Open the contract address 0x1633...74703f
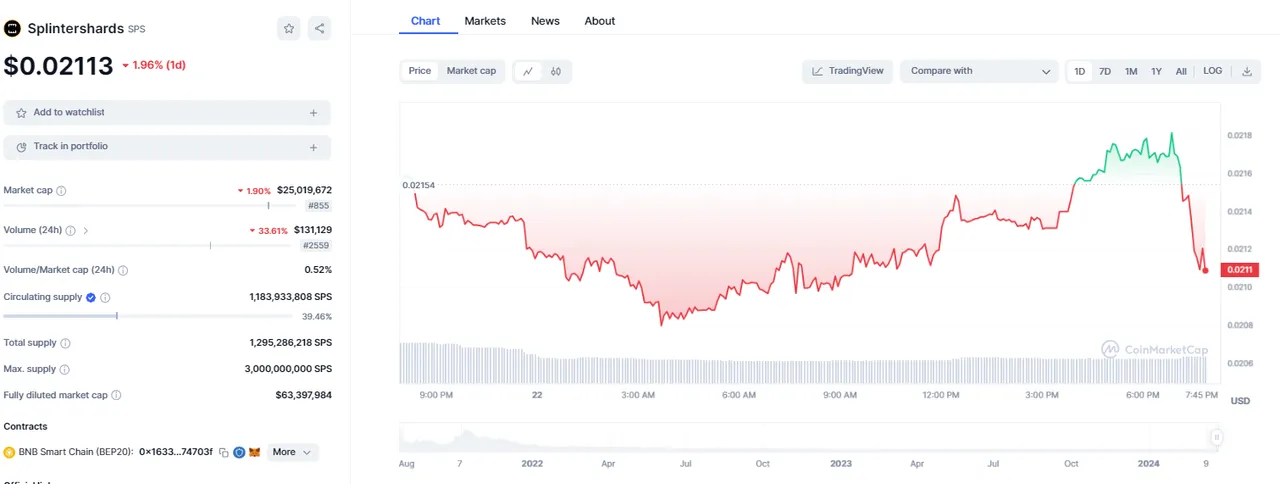 point(176,452)
